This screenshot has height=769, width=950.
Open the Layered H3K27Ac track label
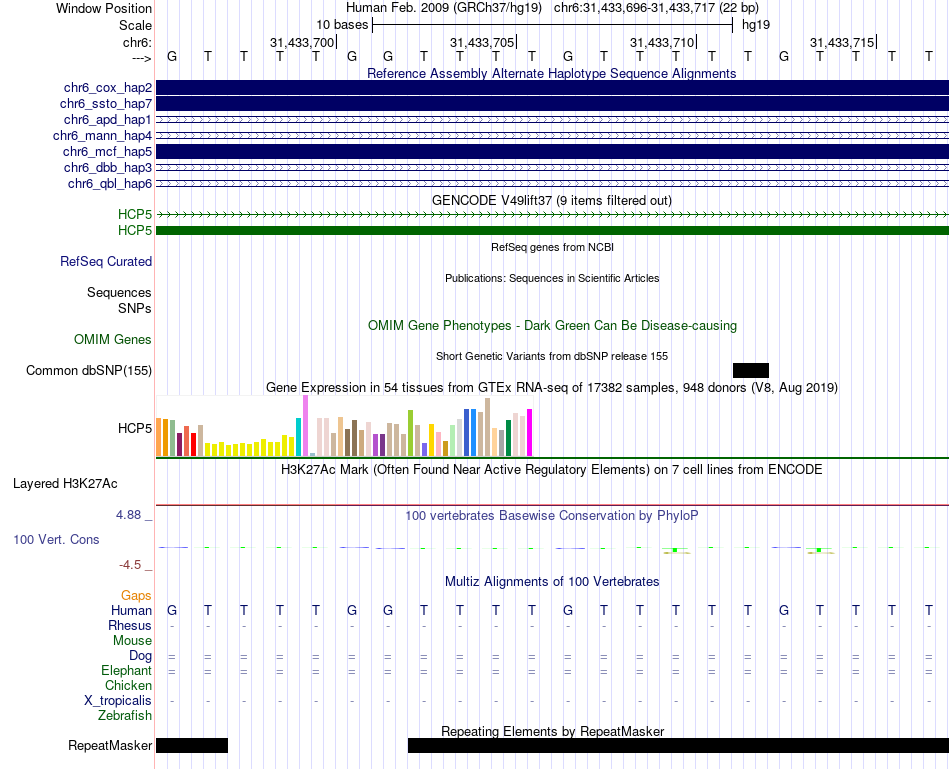(x=65, y=484)
